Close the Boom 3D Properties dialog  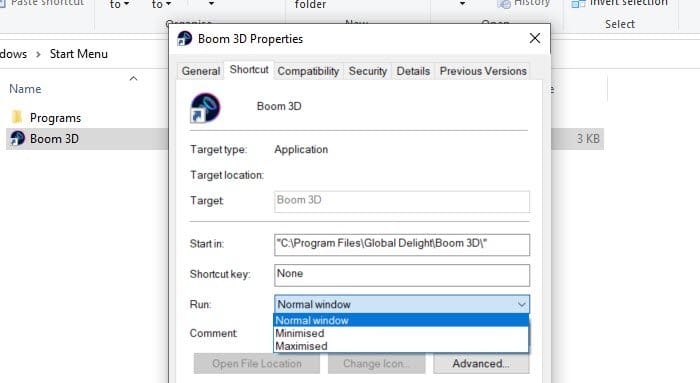click(x=535, y=38)
